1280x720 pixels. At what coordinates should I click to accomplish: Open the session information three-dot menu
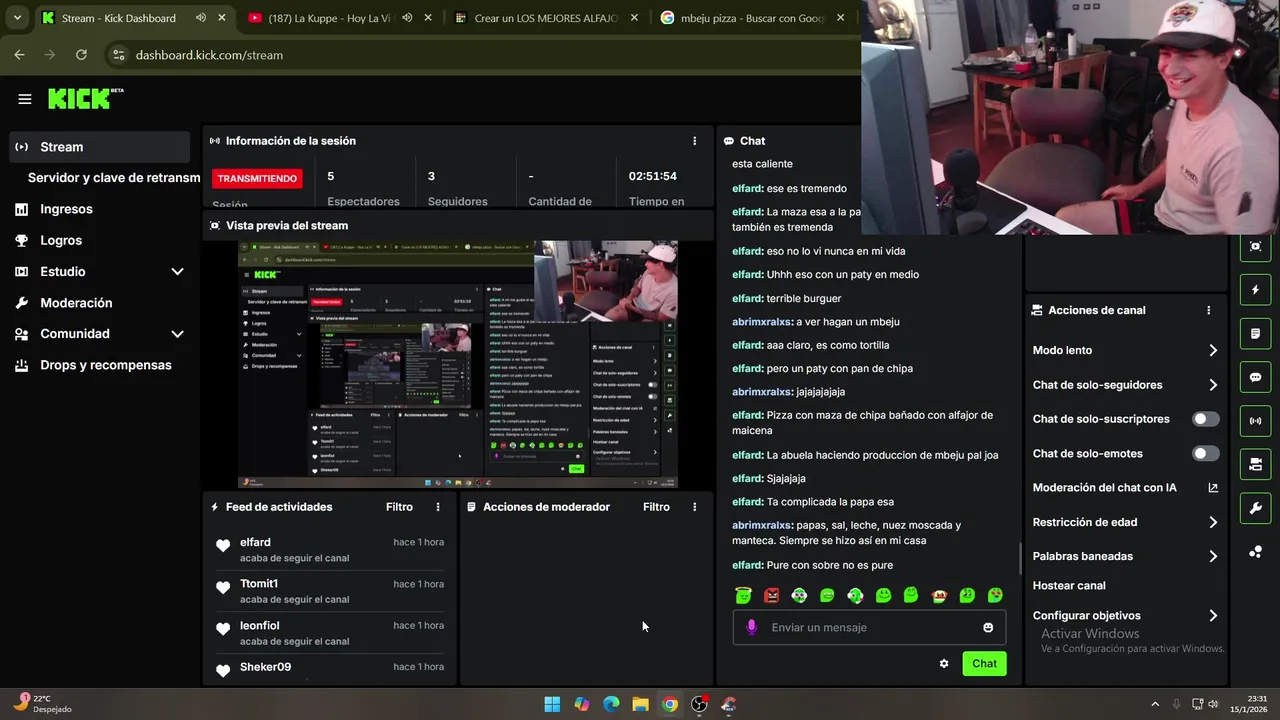point(695,141)
